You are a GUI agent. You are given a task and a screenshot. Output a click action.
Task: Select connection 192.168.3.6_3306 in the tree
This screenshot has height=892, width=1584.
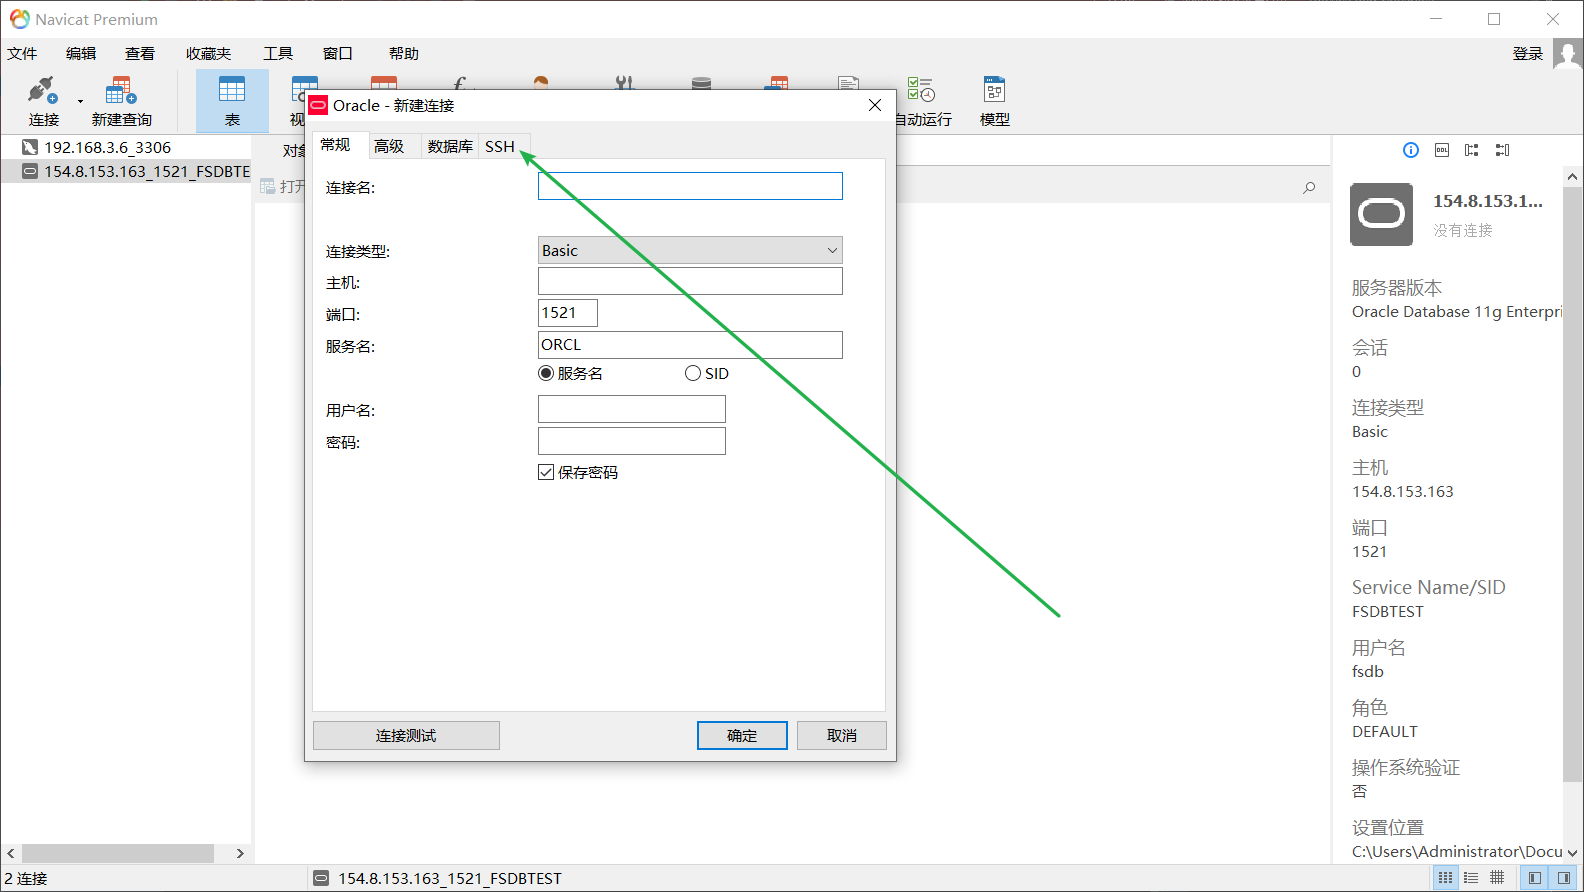tap(107, 147)
